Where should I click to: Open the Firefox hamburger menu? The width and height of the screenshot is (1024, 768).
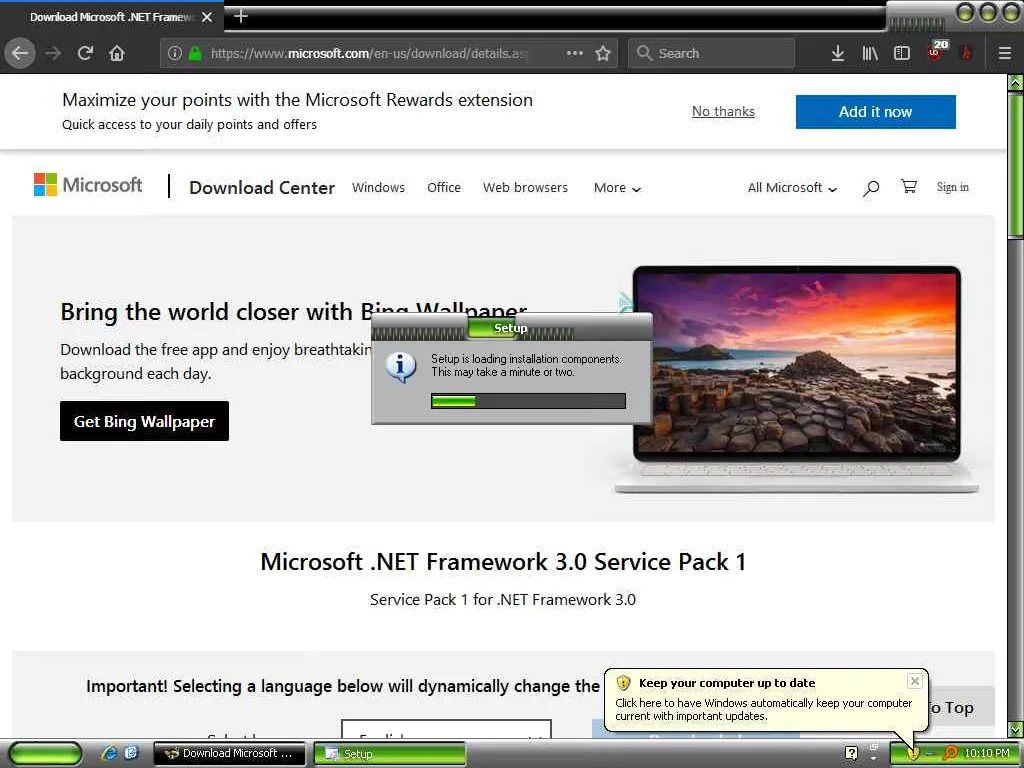pyautogui.click(x=1004, y=53)
